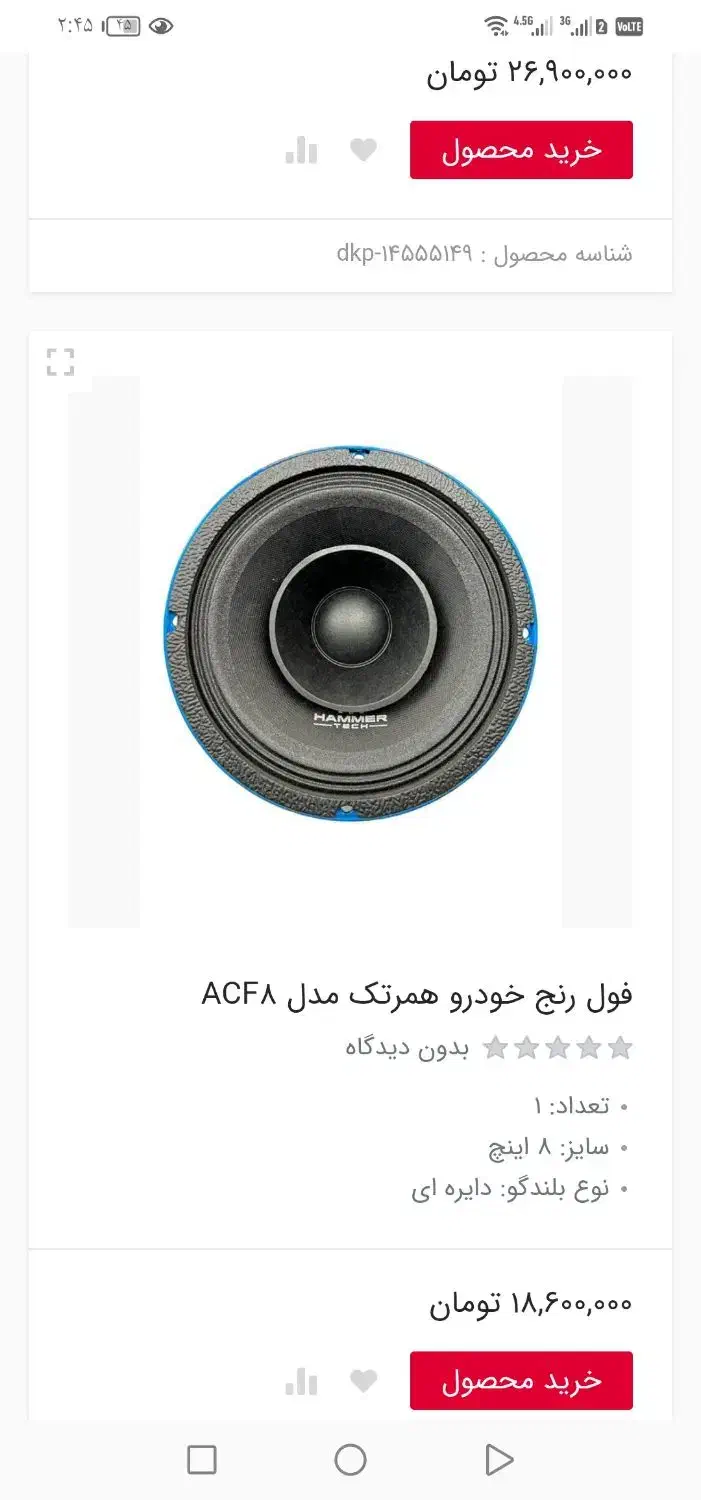Open the فول رنج خودرو همرتک ACF8 title
This screenshot has width=701, height=1500.
417,994
